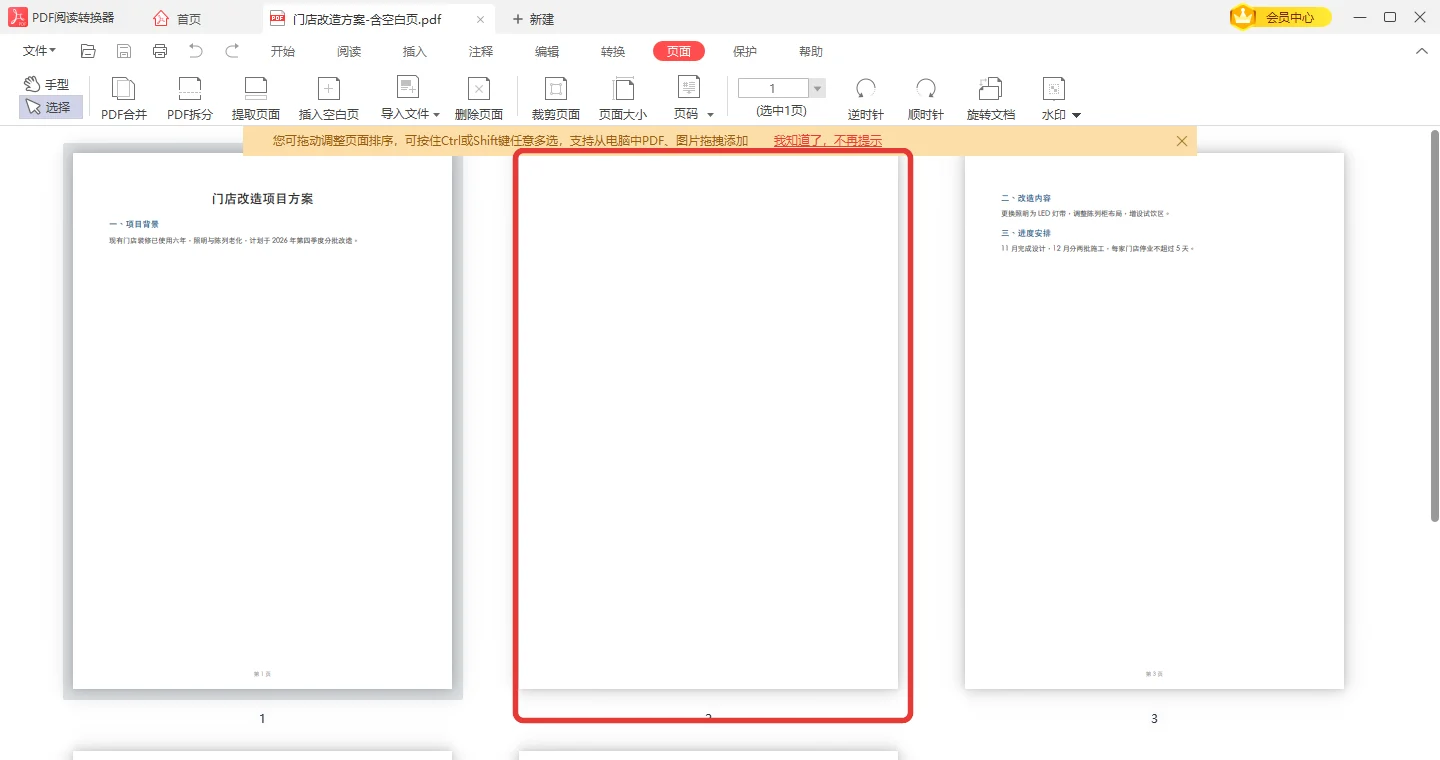The image size is (1440, 760).
Task: Click the print icon
Action: pyautogui.click(x=160, y=51)
